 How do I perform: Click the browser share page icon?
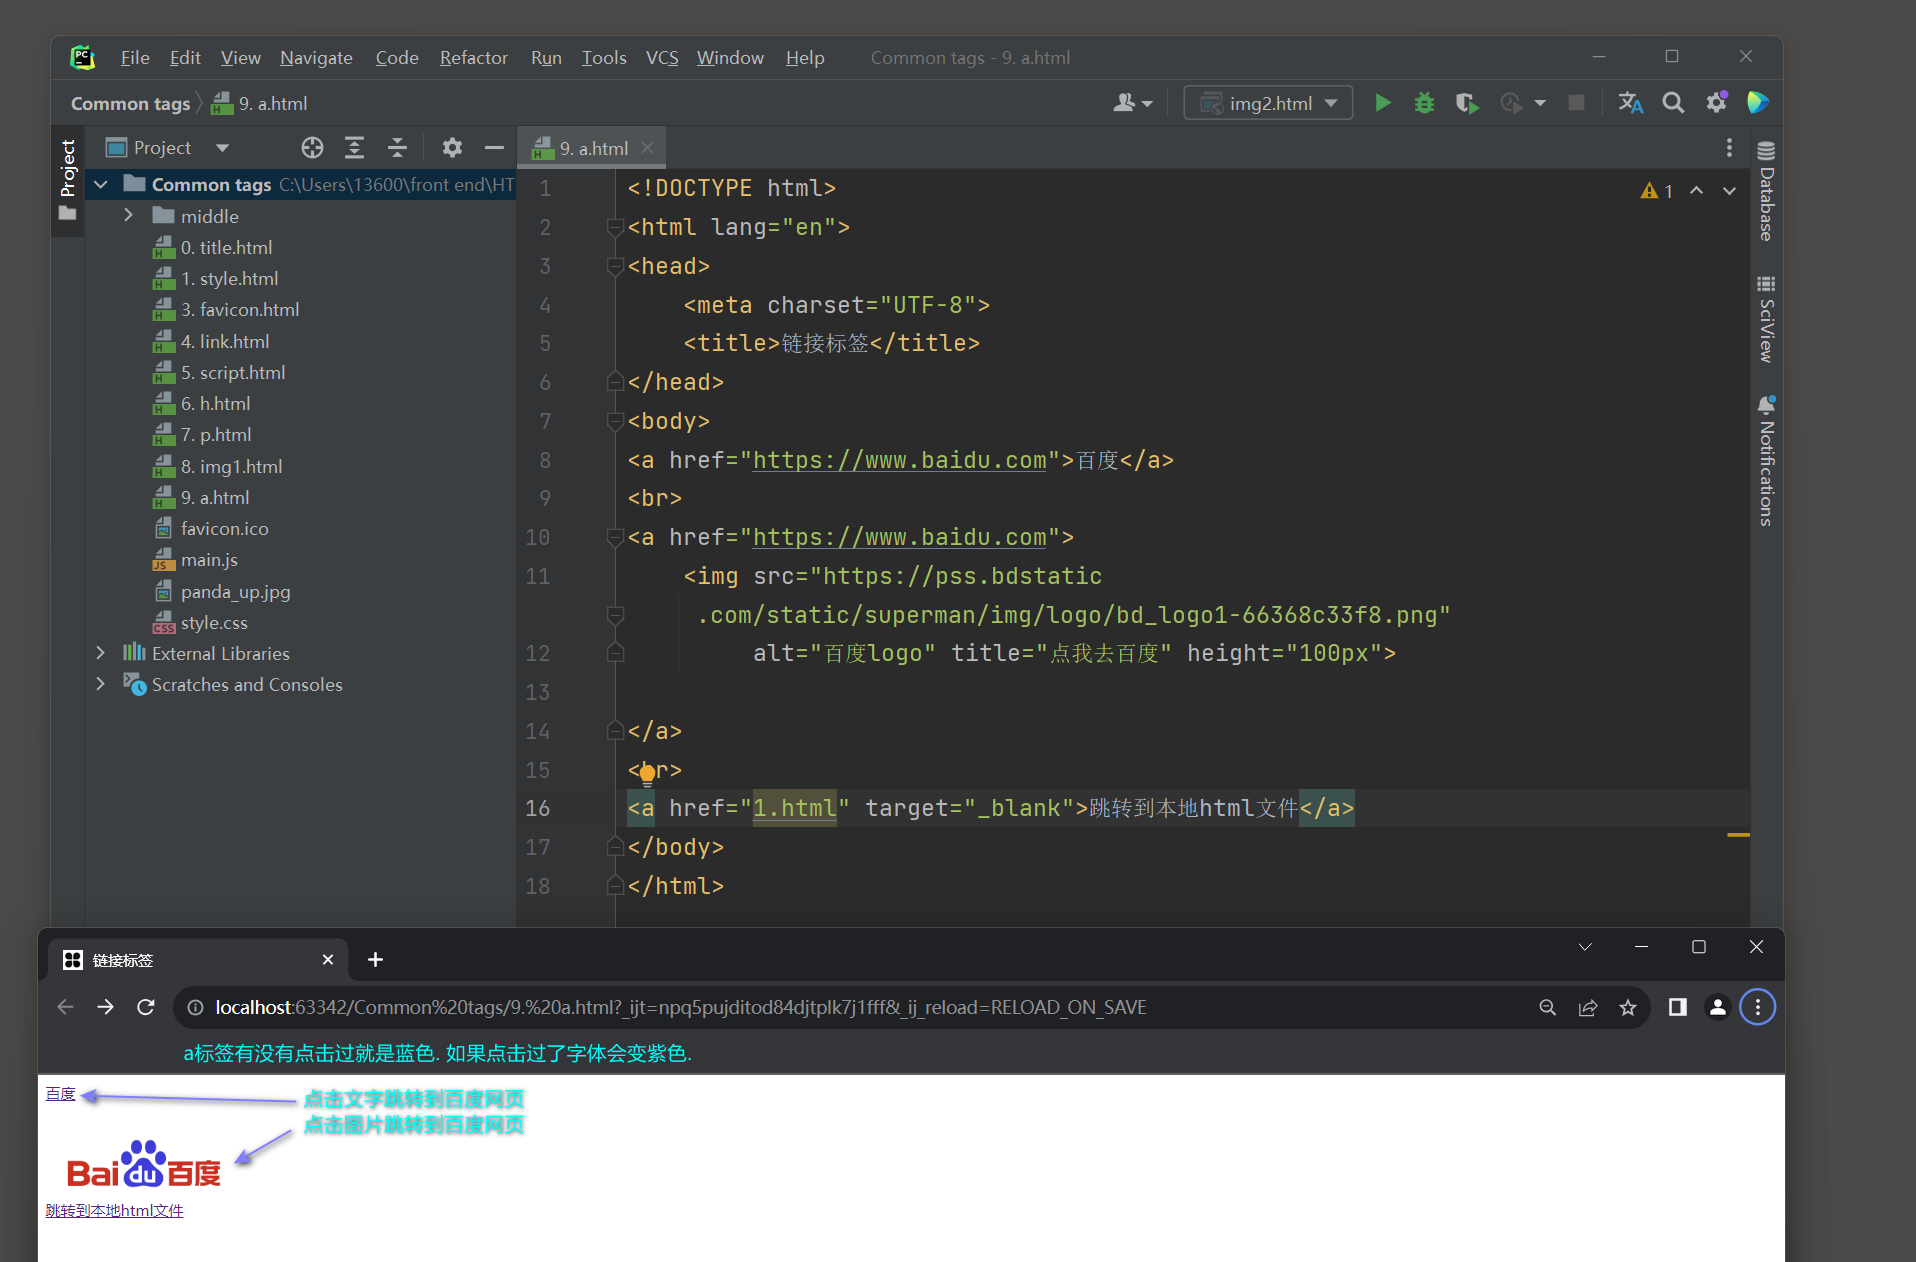1588,1007
